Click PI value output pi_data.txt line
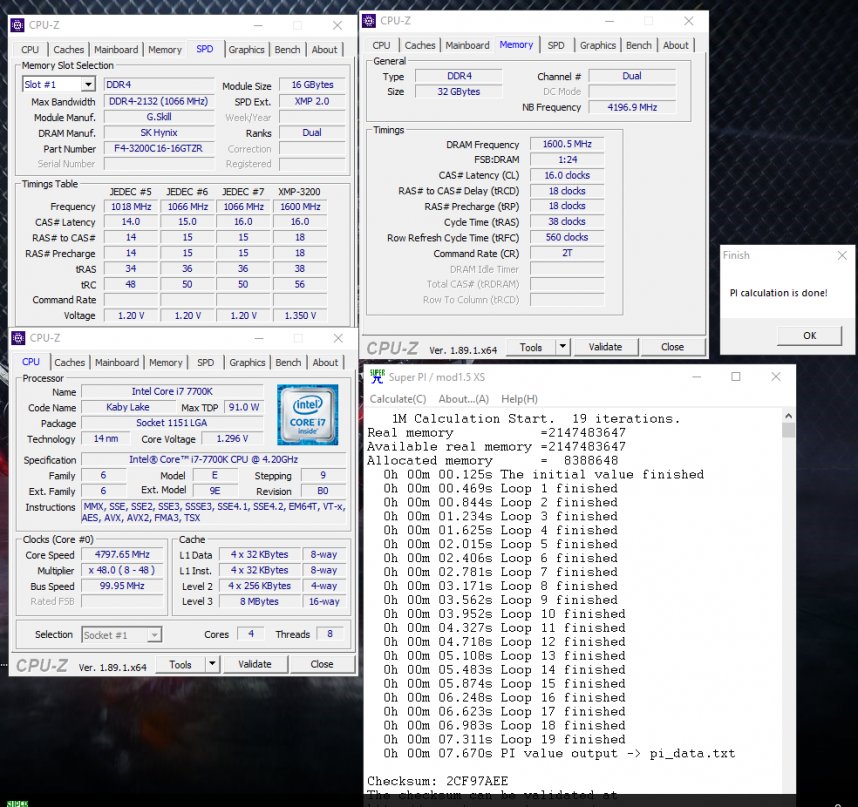This screenshot has height=807, width=858. (559, 753)
